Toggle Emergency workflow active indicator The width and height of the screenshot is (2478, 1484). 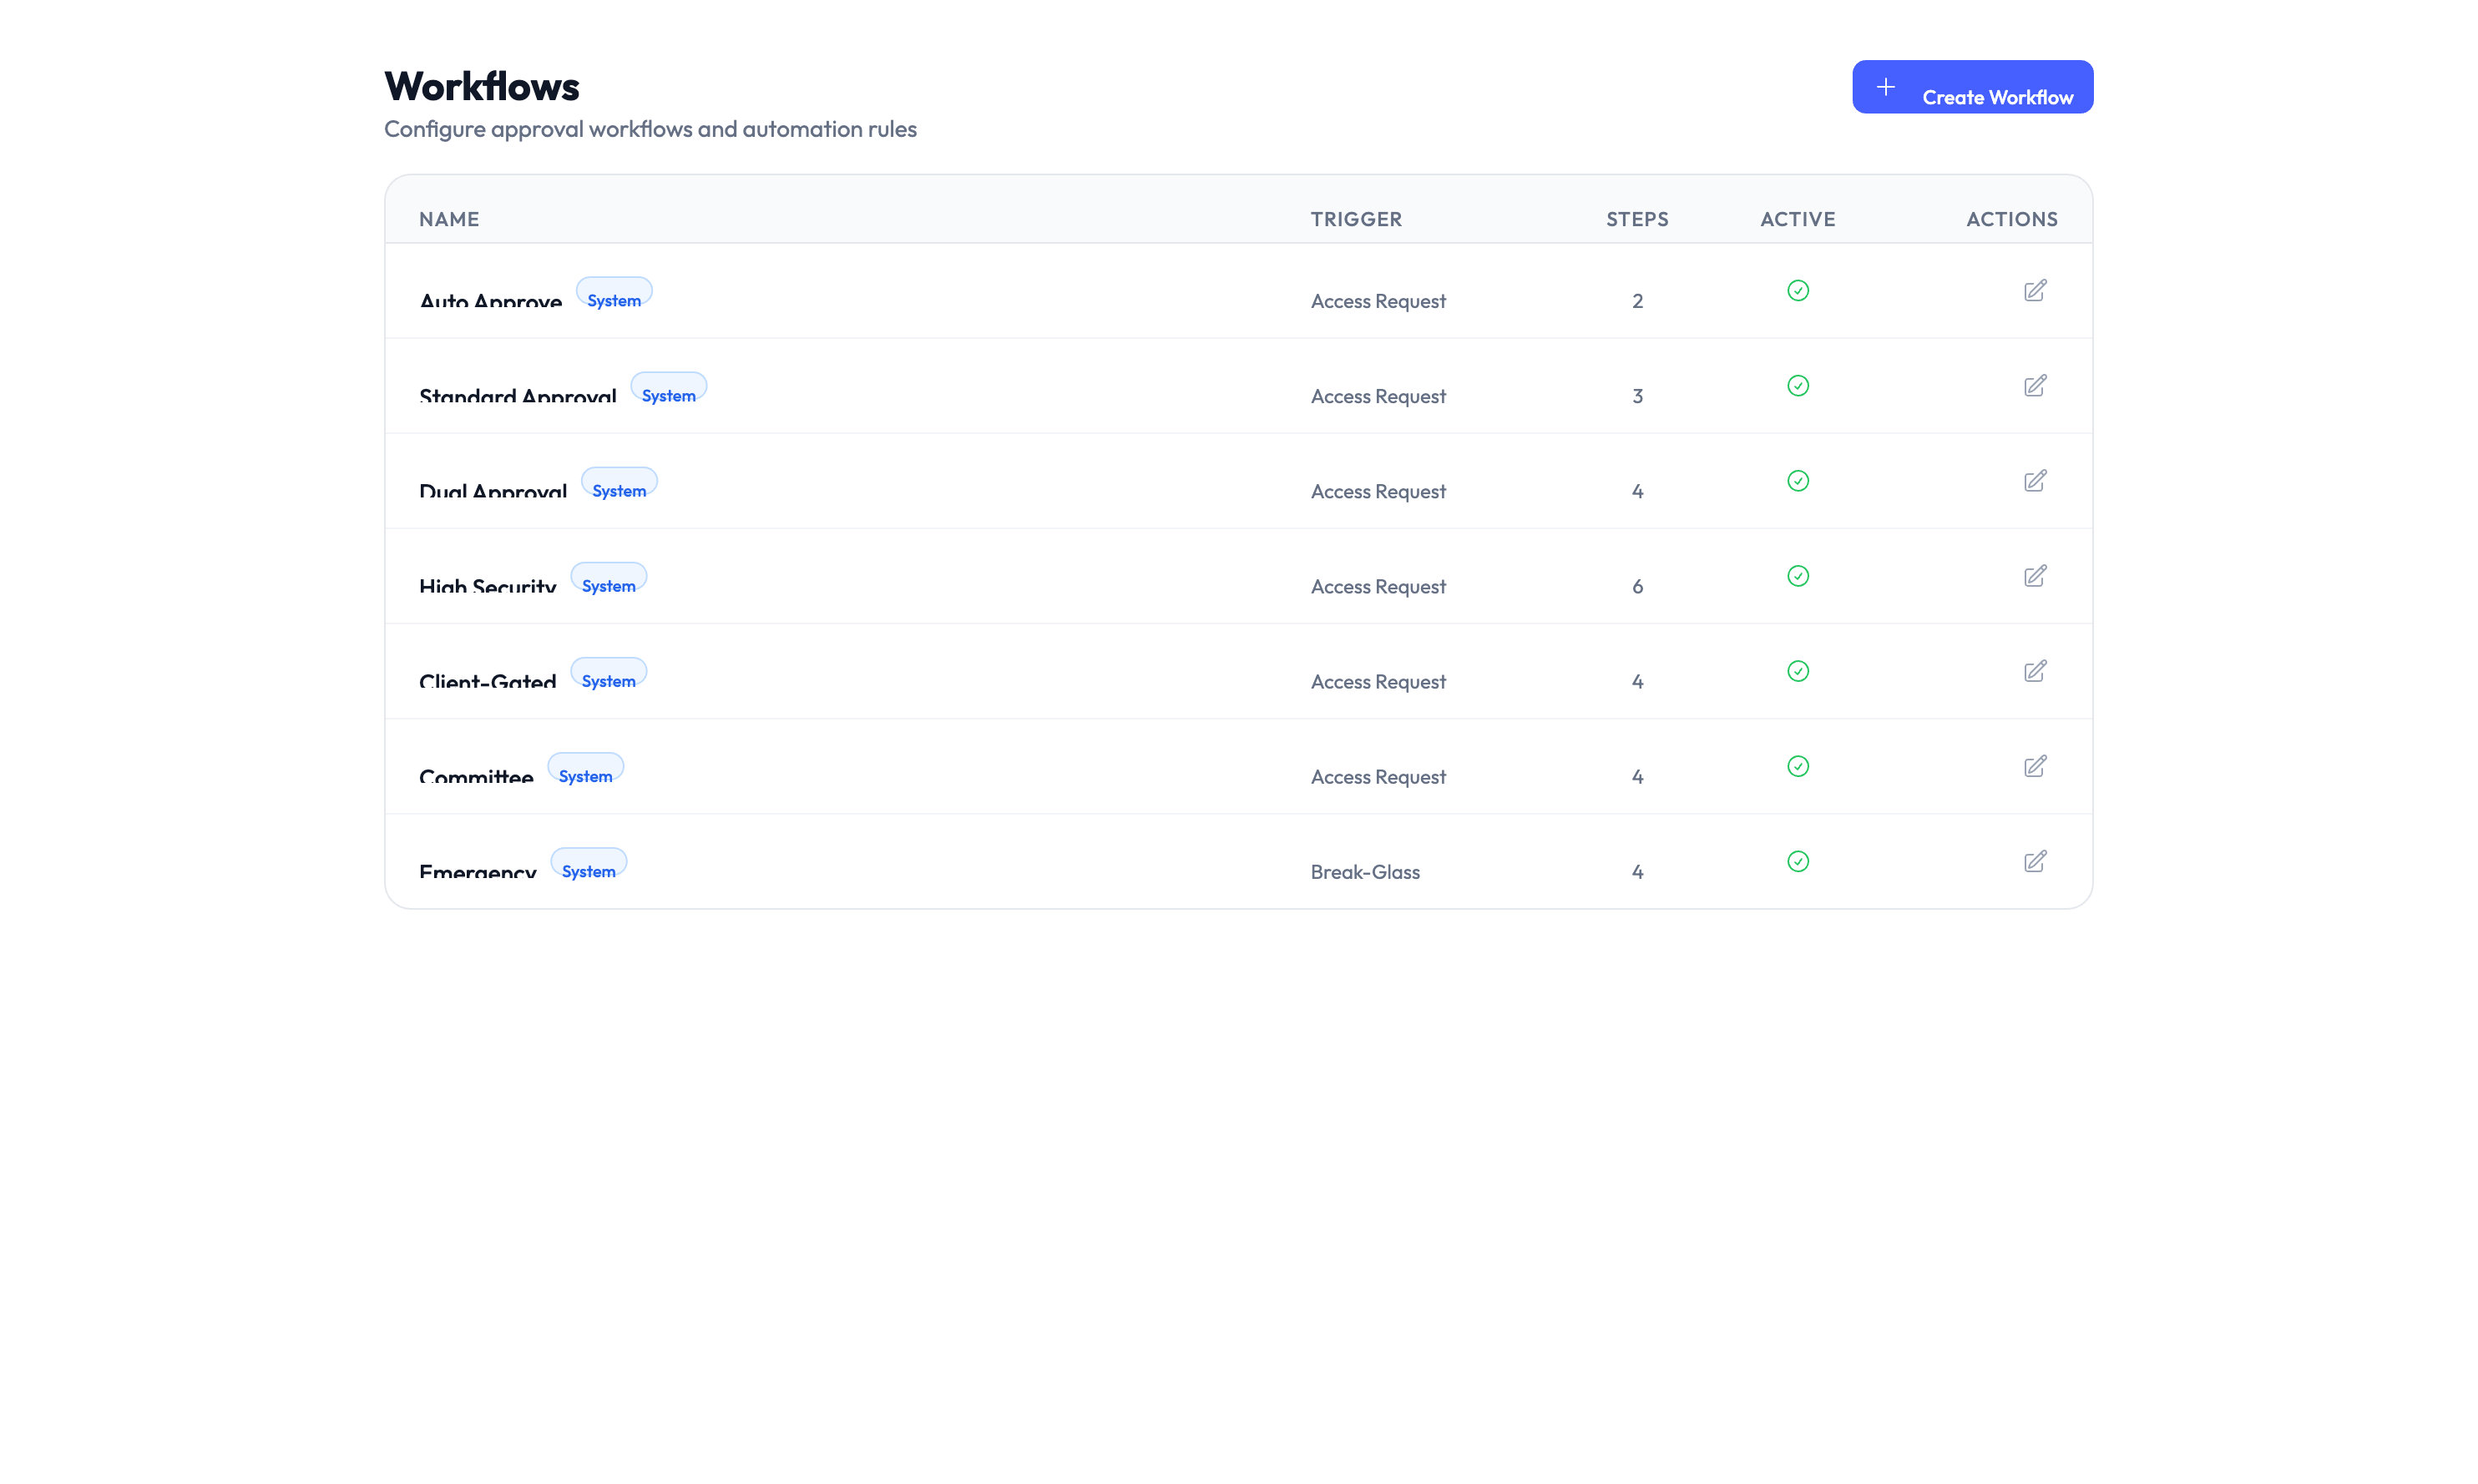pyautogui.click(x=1797, y=861)
